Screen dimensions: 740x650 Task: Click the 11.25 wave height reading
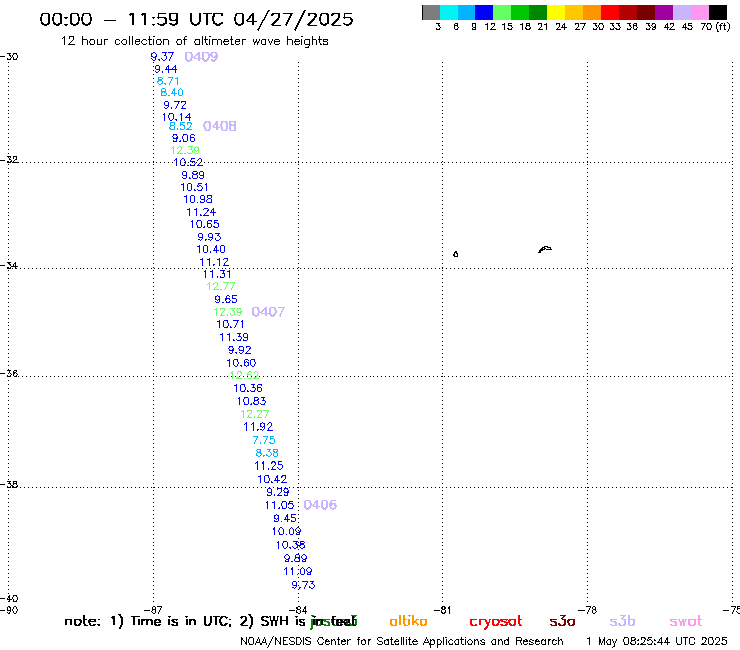coord(269,466)
